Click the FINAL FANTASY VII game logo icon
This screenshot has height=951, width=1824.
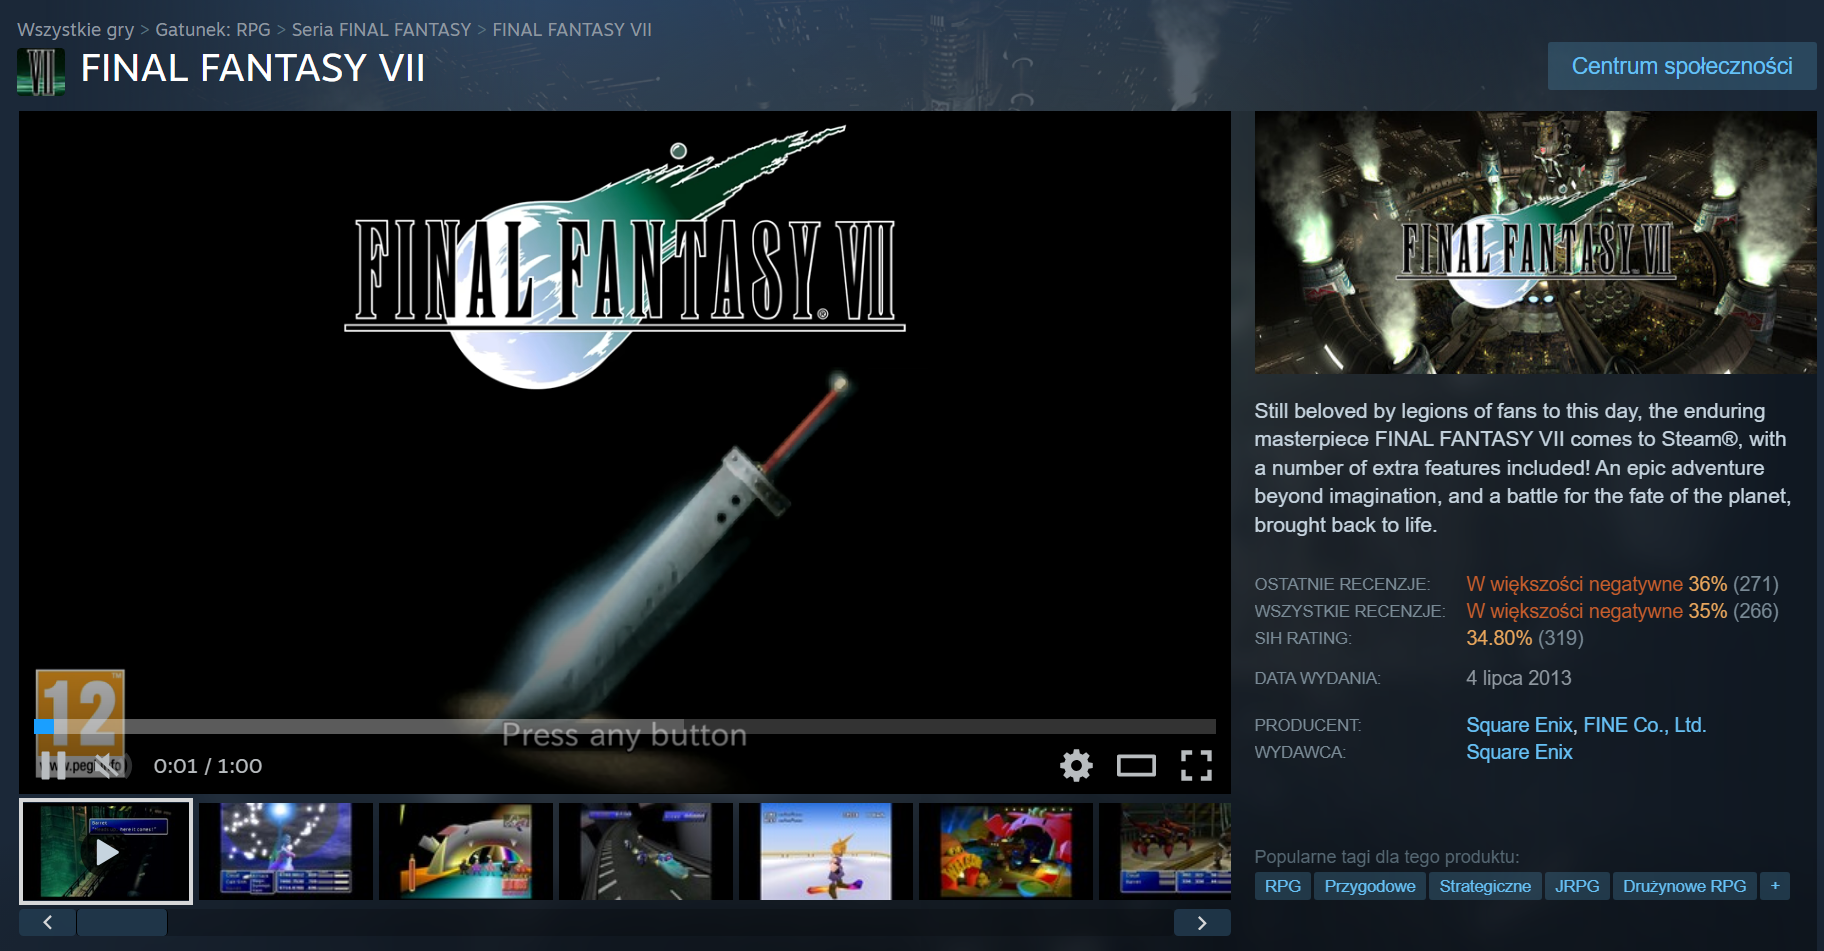(x=40, y=69)
